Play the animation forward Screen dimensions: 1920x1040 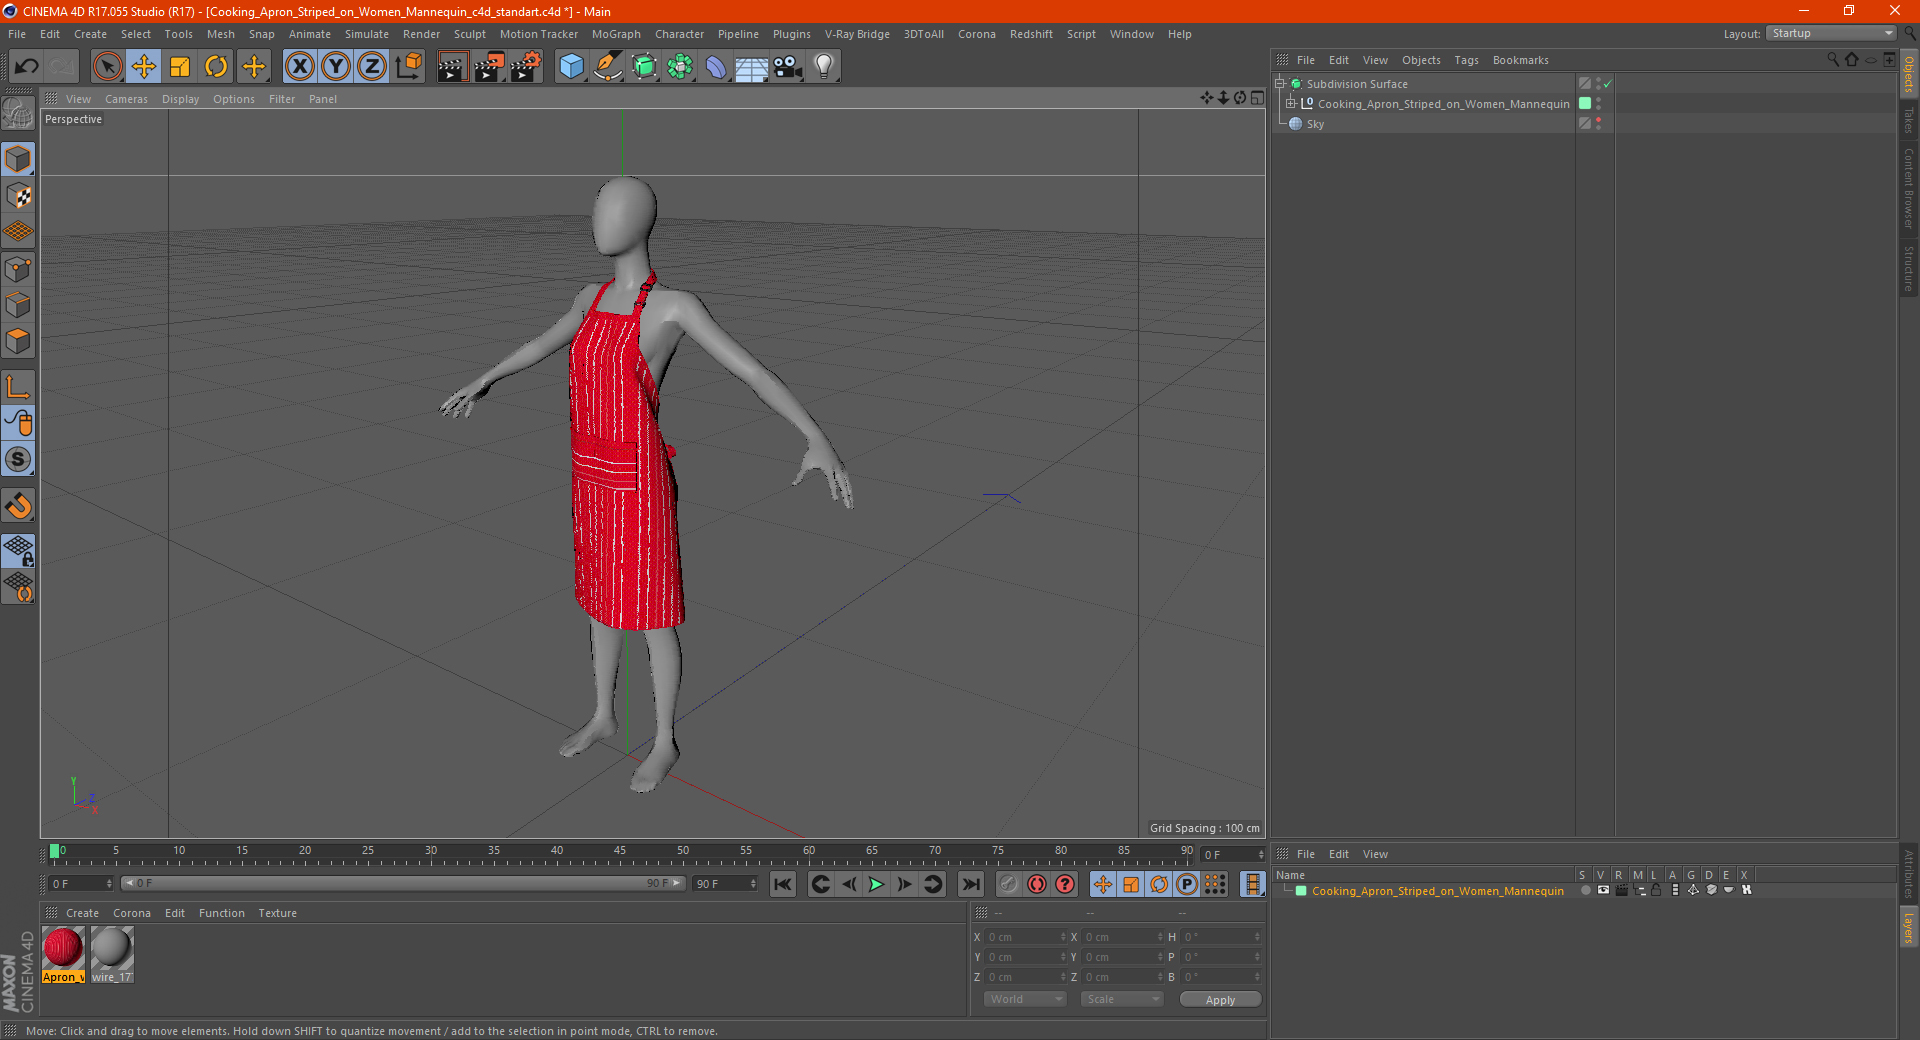tap(876, 884)
